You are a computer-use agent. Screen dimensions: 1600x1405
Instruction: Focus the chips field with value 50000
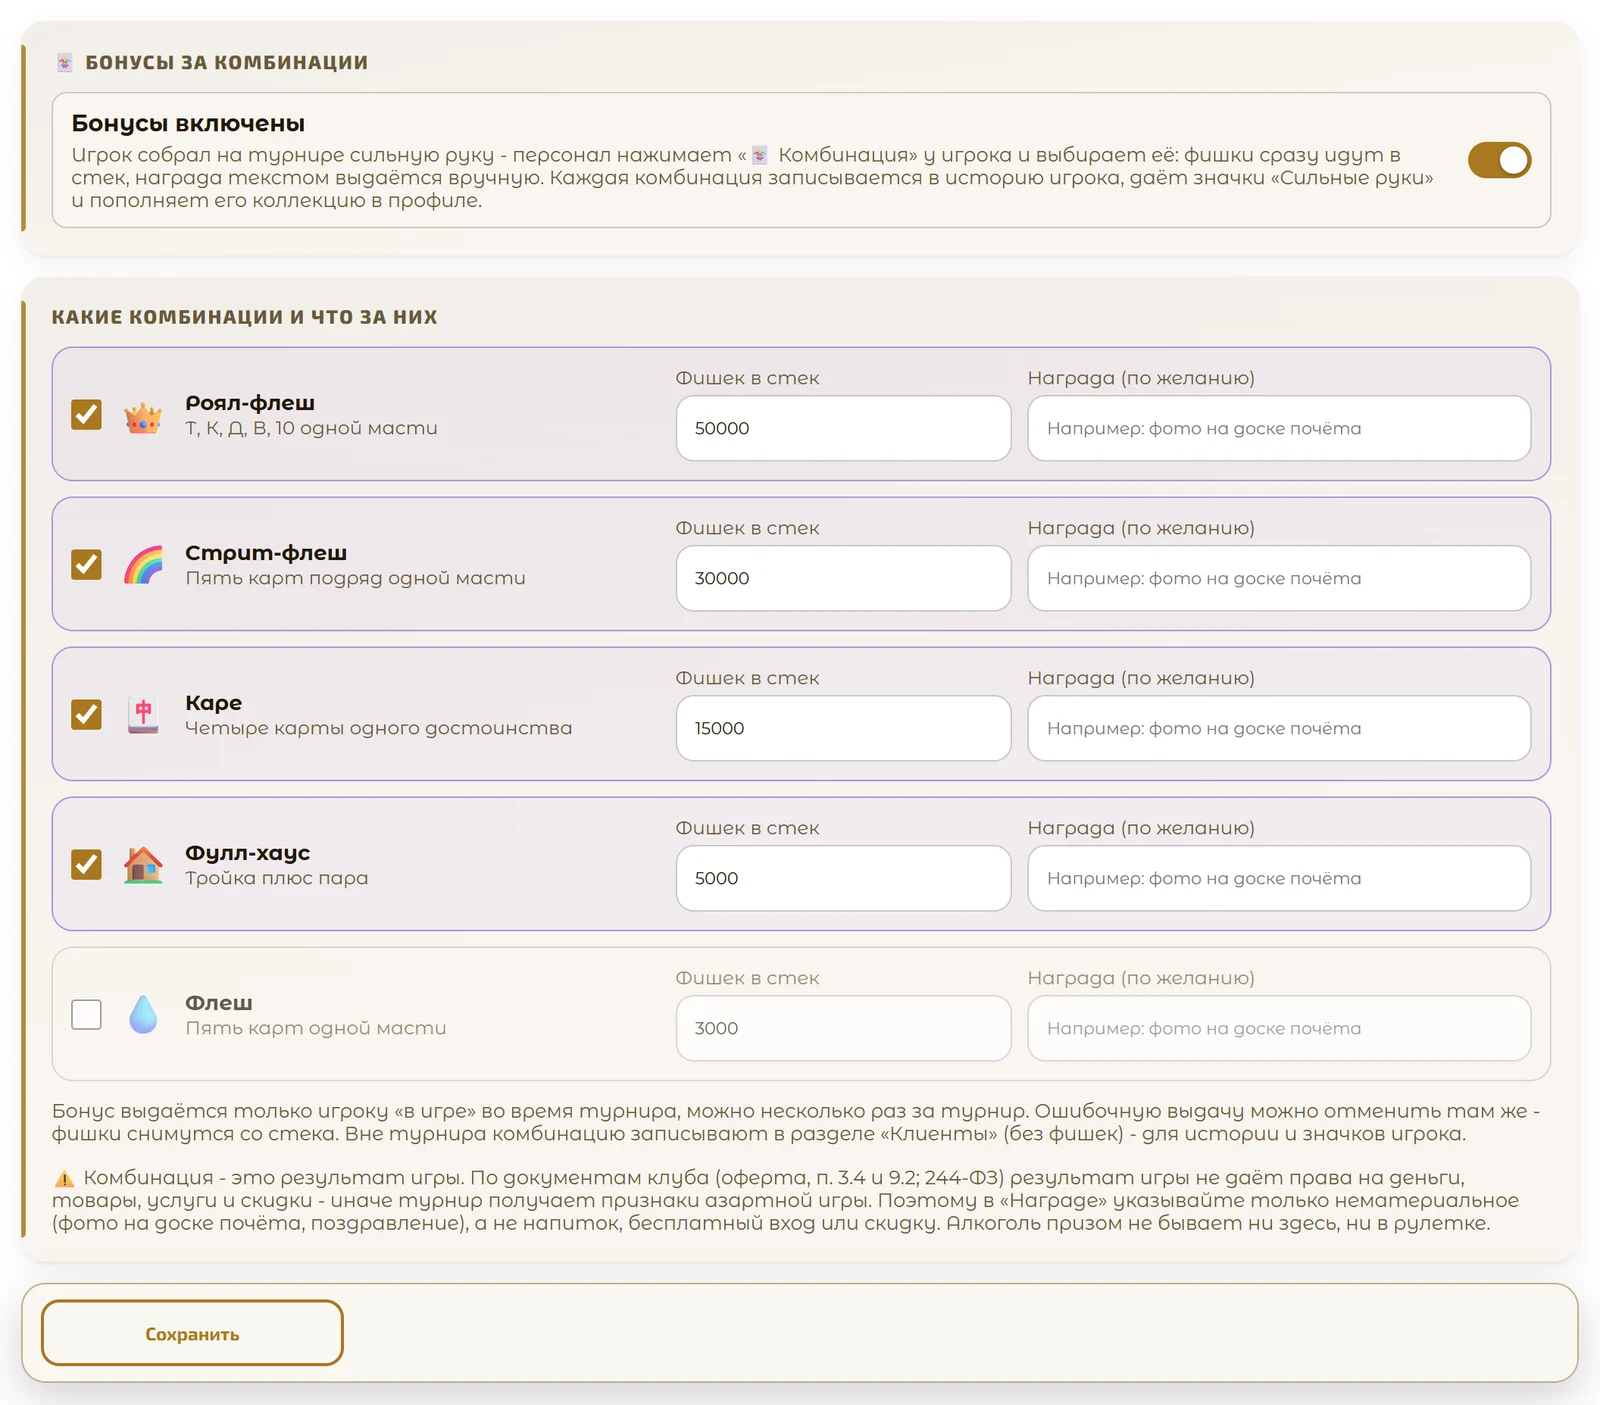coord(843,428)
